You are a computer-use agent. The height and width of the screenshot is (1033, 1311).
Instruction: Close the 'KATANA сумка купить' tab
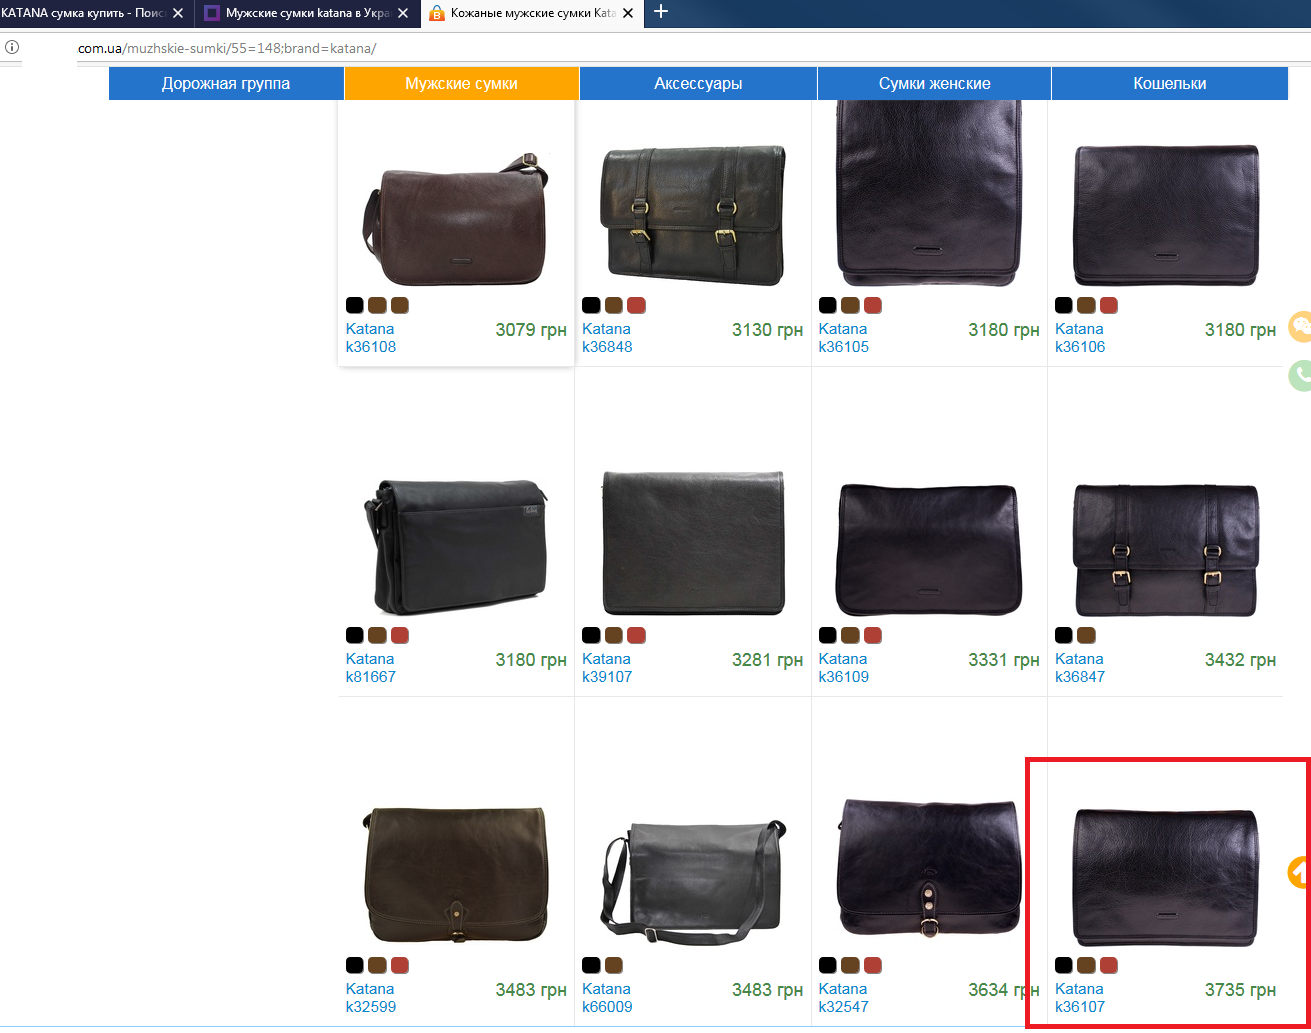pyautogui.click(x=178, y=13)
